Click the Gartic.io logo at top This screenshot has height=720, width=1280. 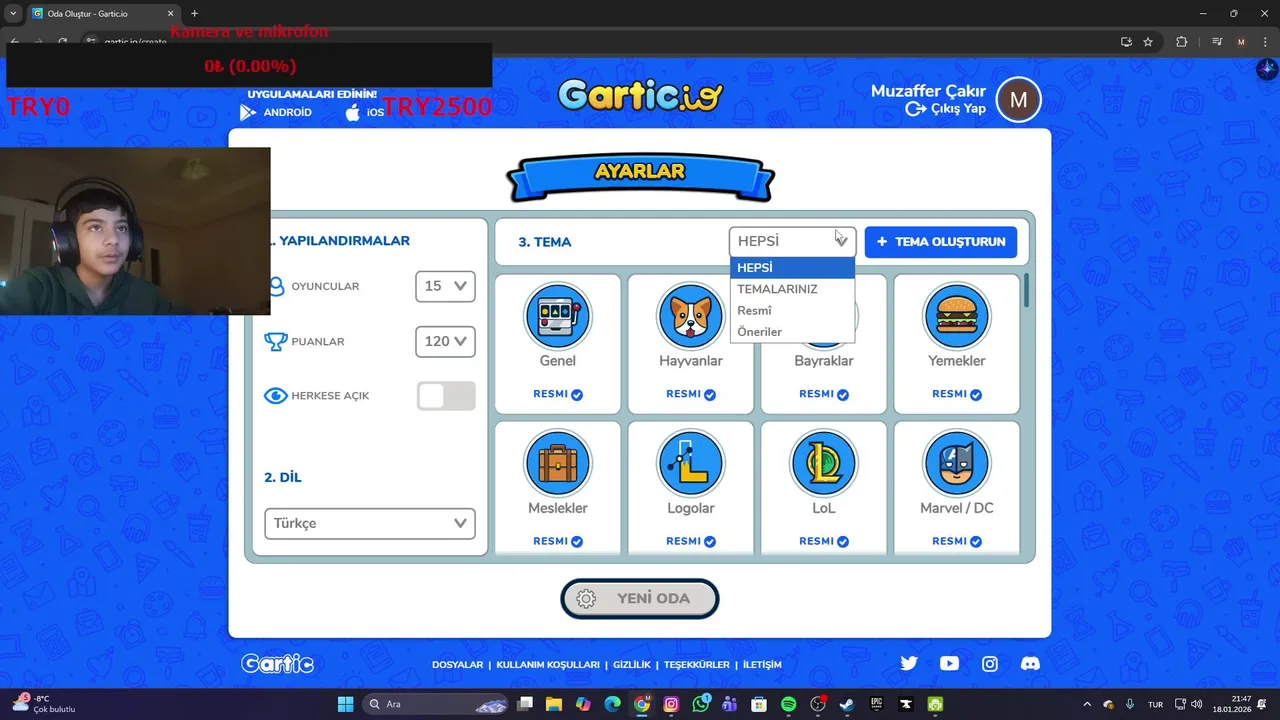pyautogui.click(x=640, y=95)
